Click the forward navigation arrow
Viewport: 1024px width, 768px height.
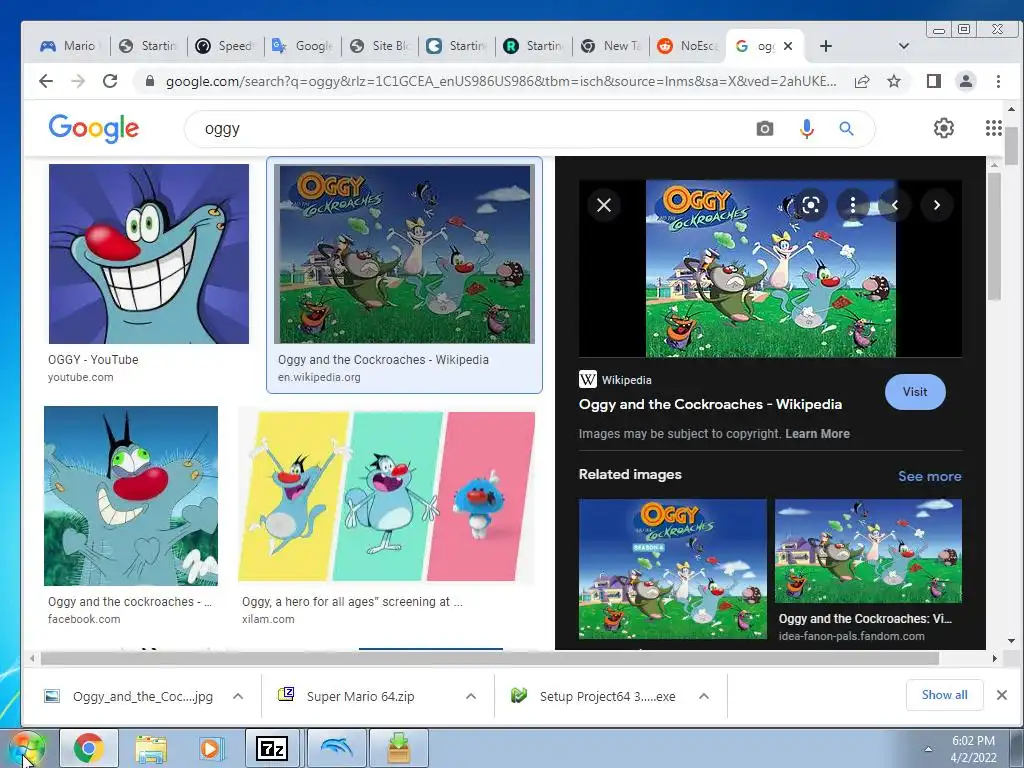pyautogui.click(x=78, y=81)
